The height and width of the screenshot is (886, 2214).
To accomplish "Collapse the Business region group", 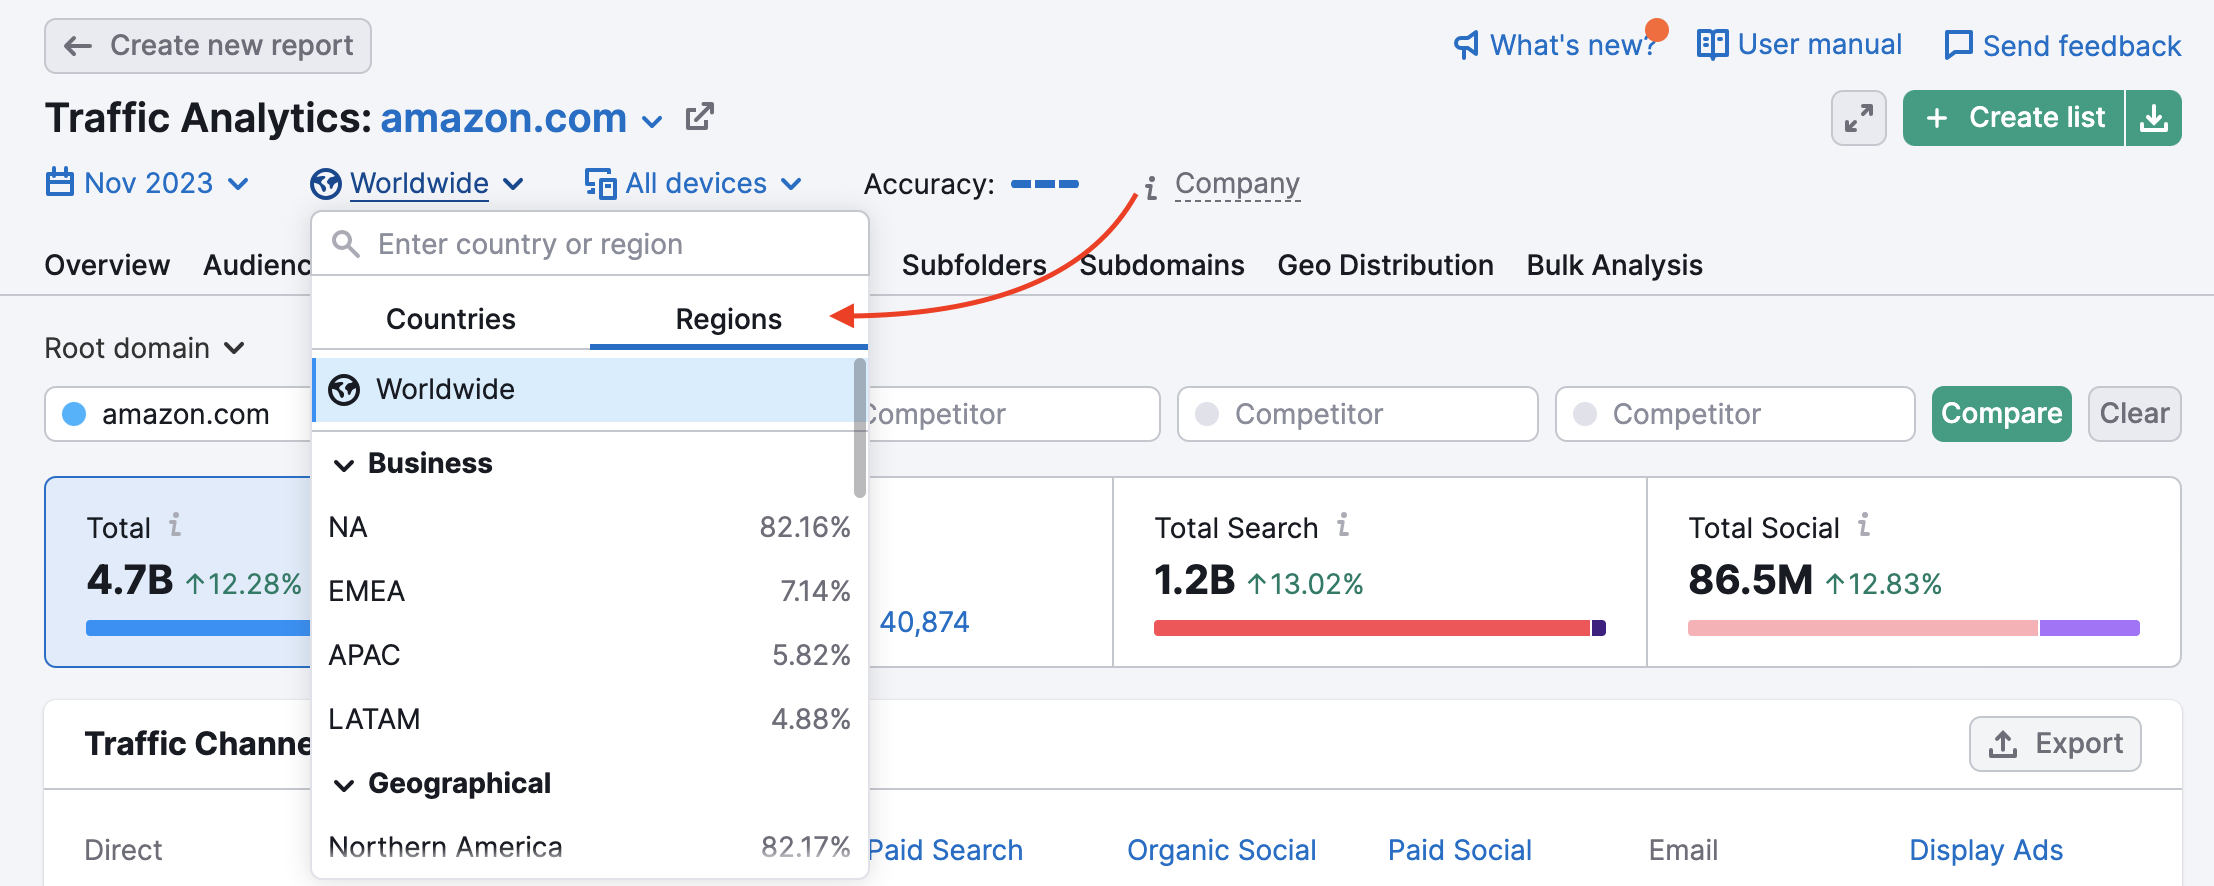I will (344, 465).
